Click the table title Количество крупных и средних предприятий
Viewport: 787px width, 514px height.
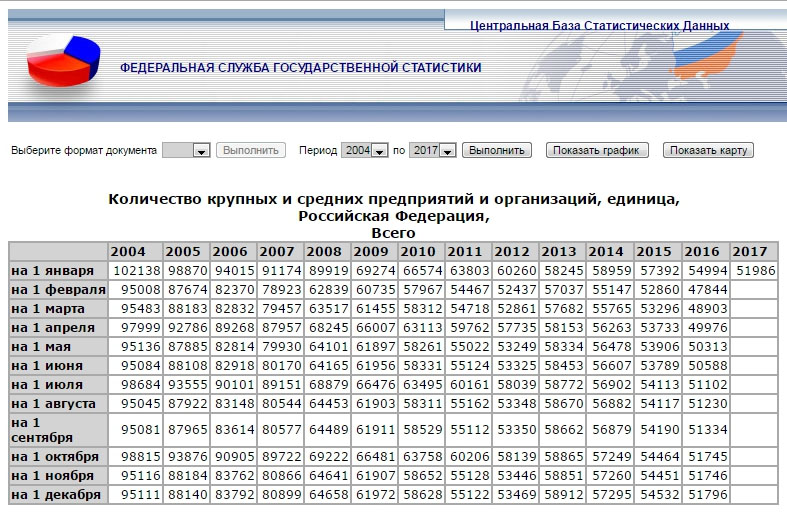click(x=394, y=216)
